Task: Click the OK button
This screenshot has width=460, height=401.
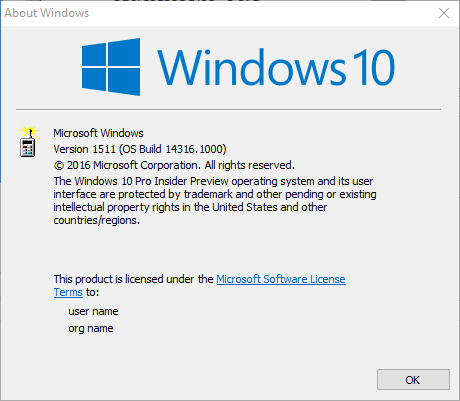Action: point(413,379)
